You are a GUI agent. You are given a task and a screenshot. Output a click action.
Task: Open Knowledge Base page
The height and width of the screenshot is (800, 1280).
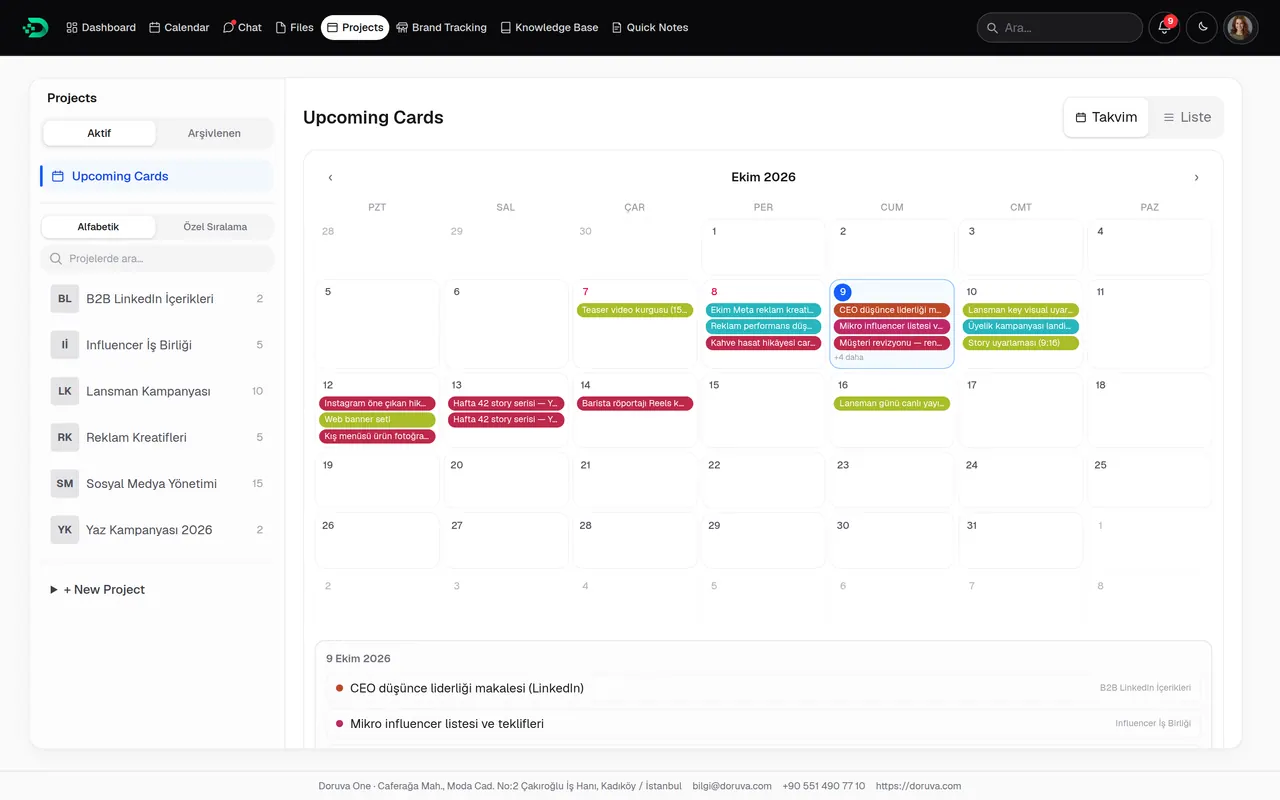point(549,27)
